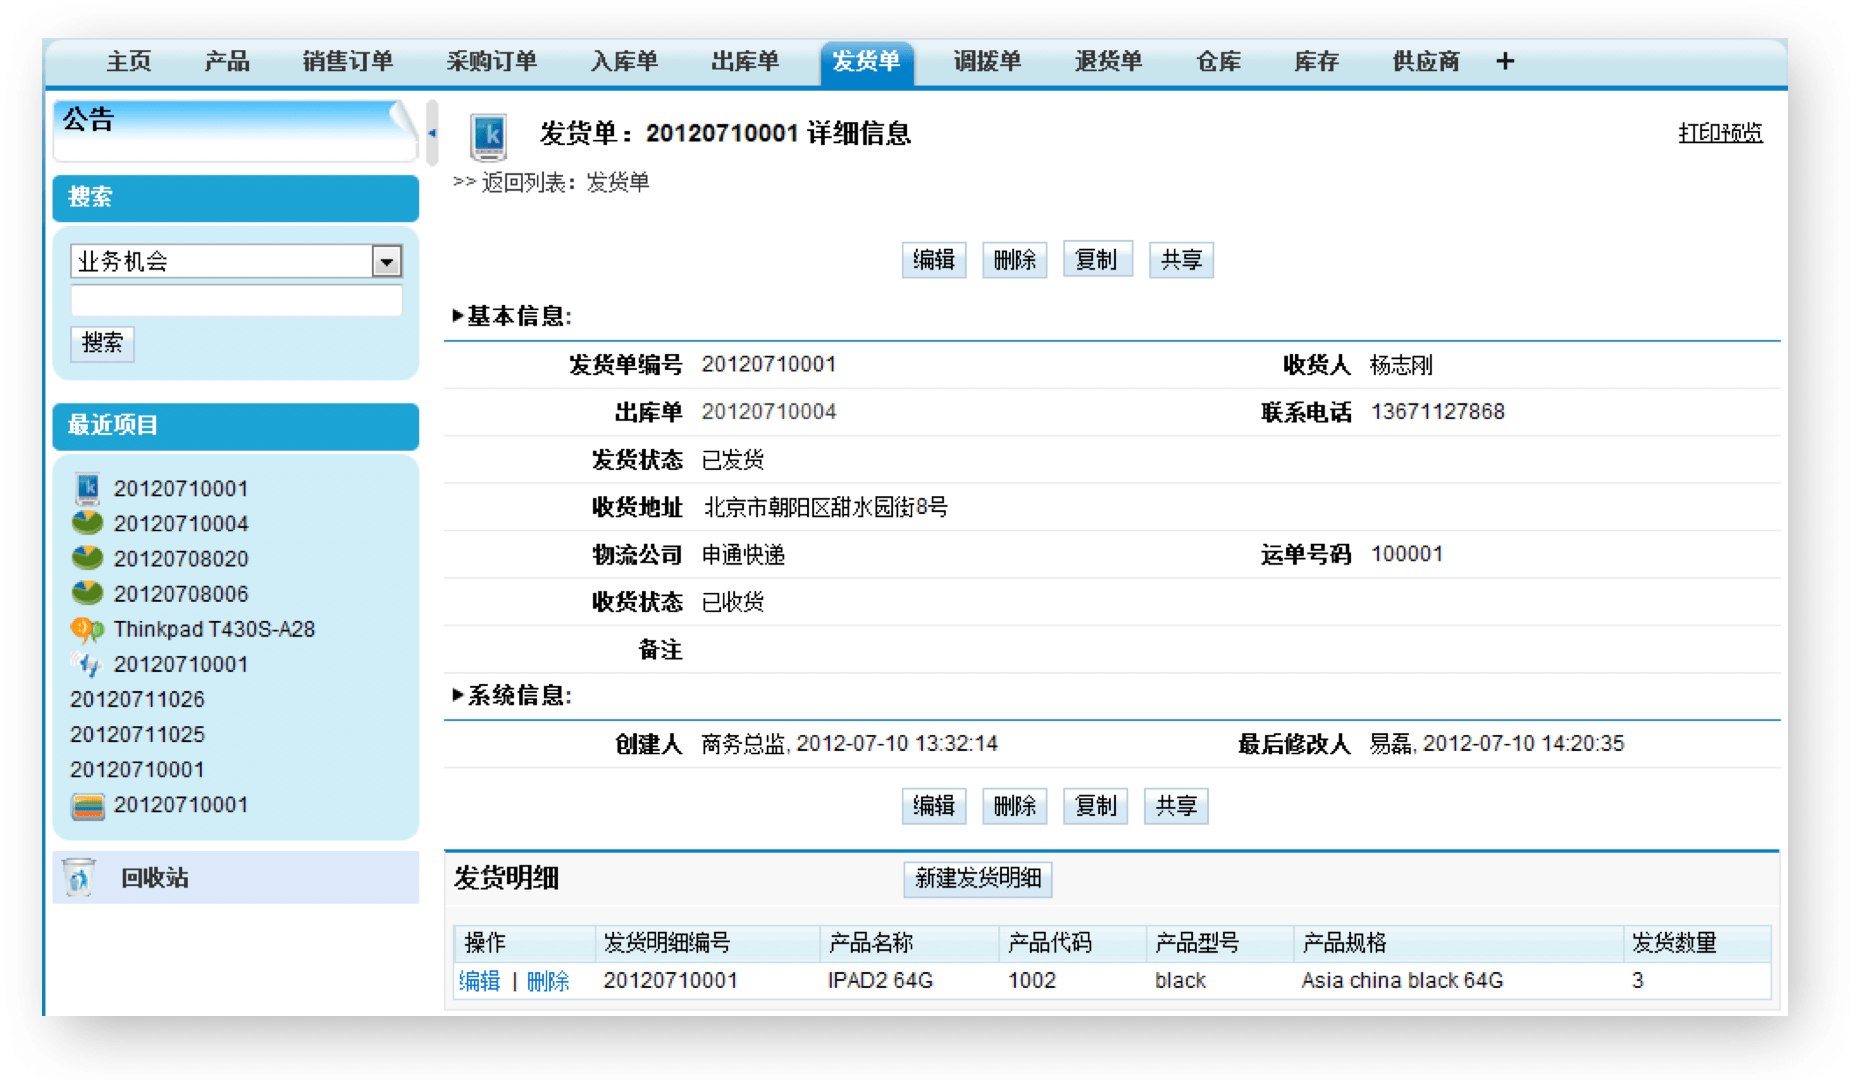Go to the 主页 tab

coord(129,62)
